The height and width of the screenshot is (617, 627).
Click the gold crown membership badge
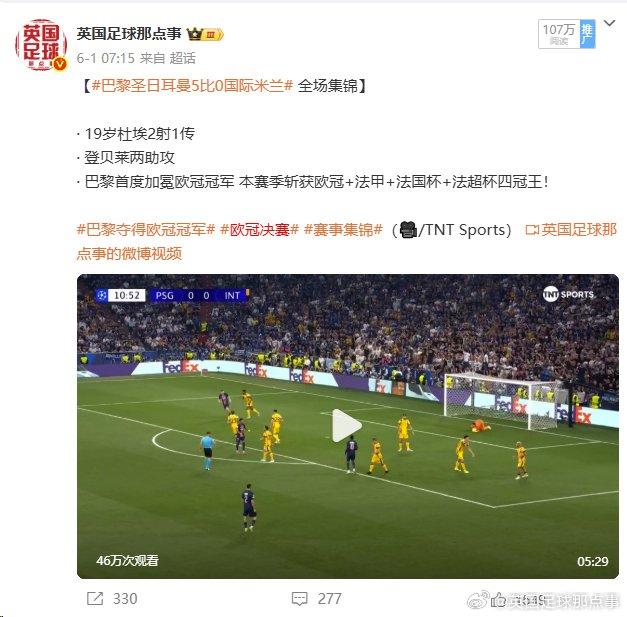pos(205,34)
